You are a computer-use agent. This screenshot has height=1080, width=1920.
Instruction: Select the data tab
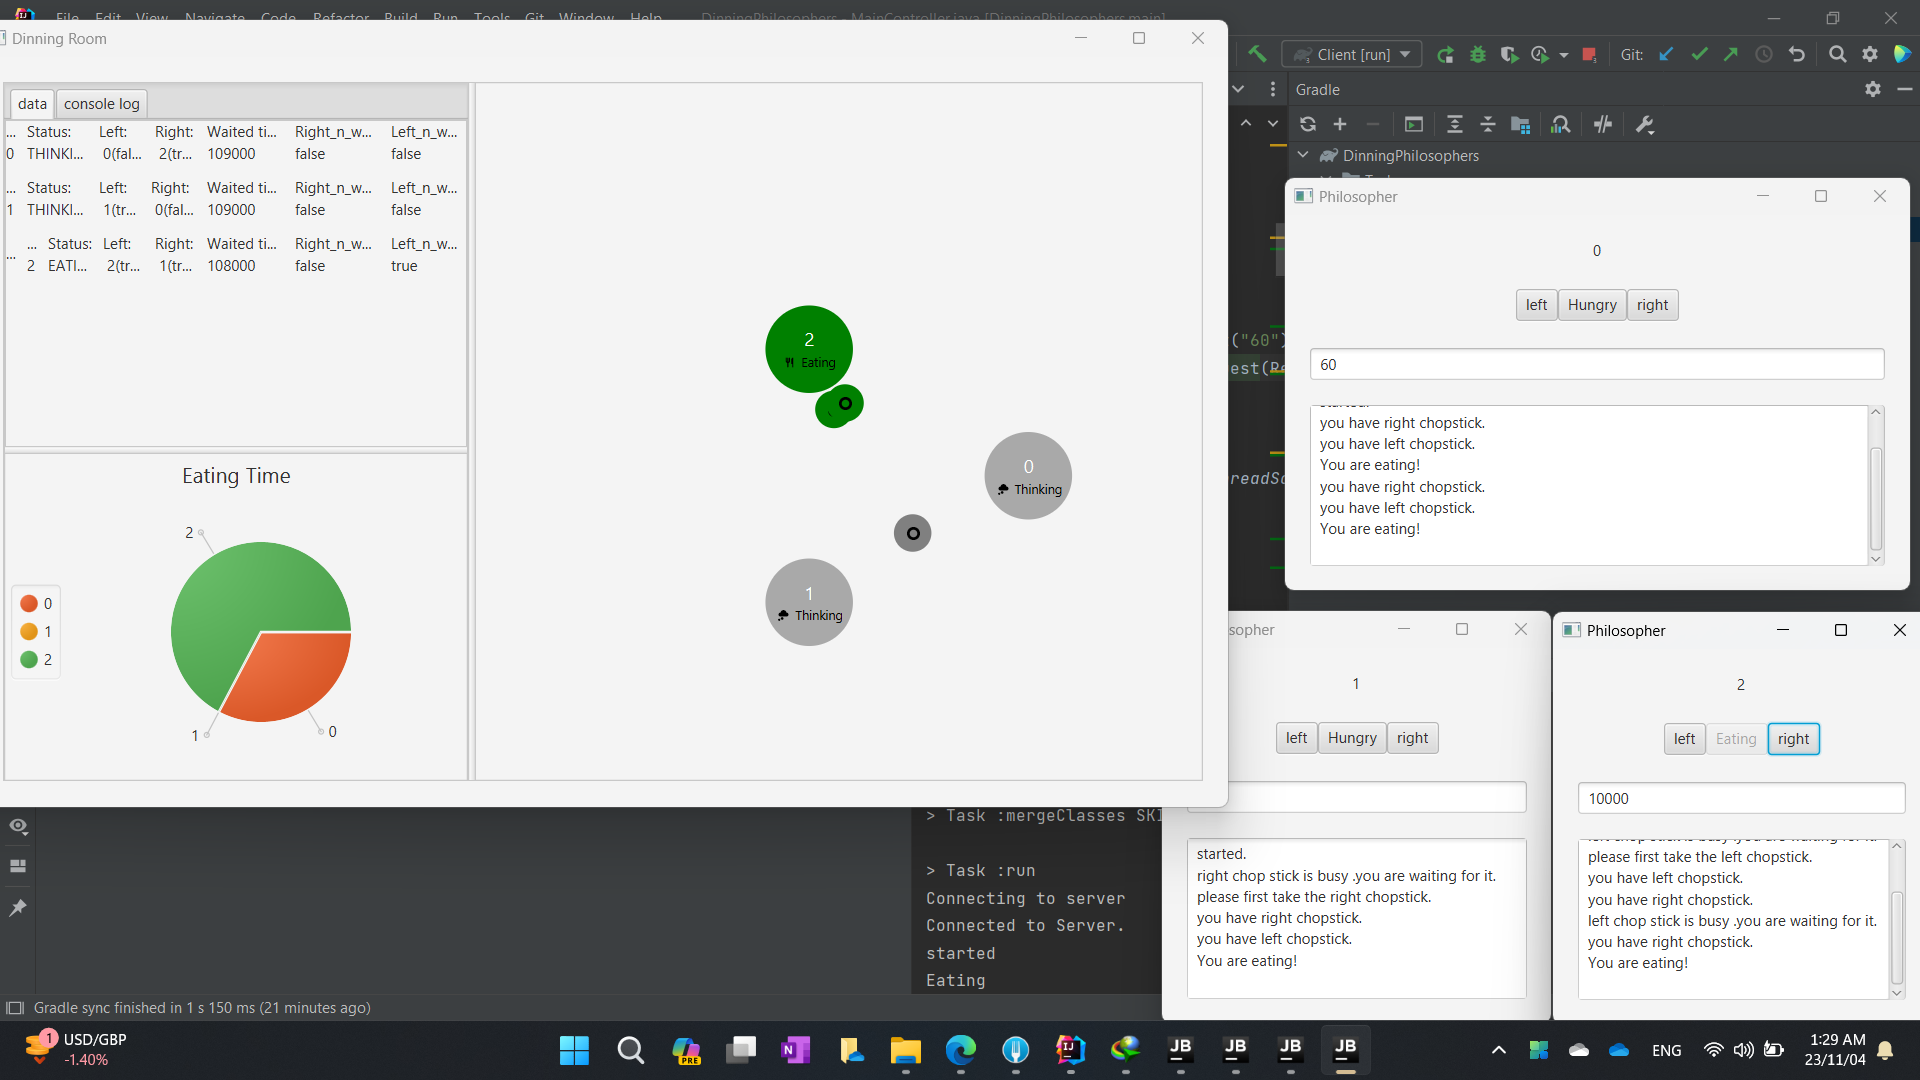click(32, 104)
